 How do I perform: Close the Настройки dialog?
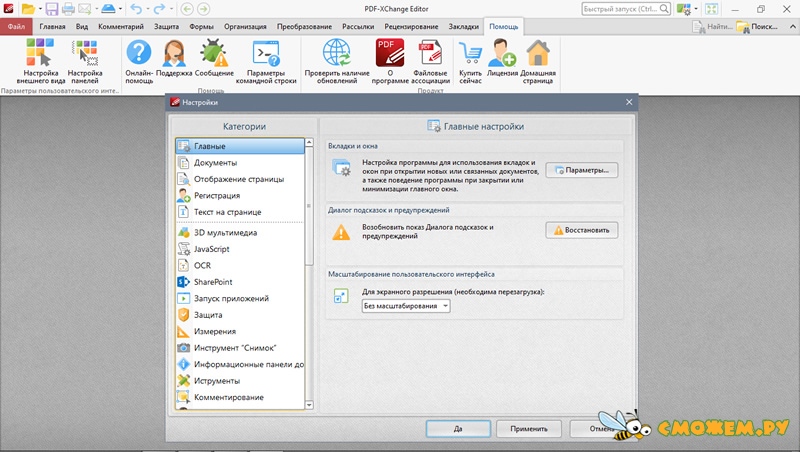tap(629, 102)
